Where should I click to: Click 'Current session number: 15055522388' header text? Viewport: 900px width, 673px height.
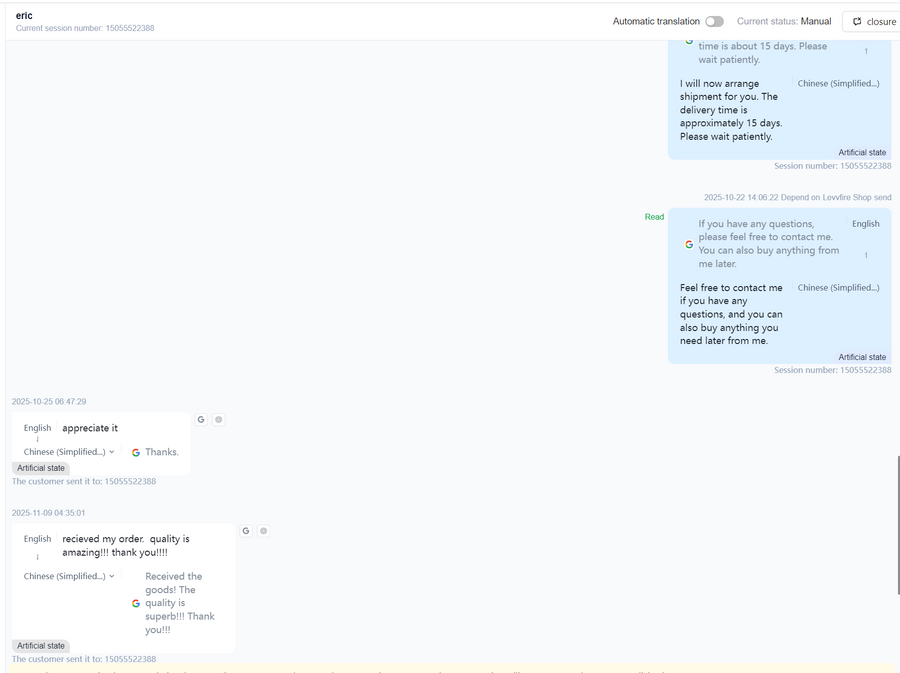(x=85, y=28)
